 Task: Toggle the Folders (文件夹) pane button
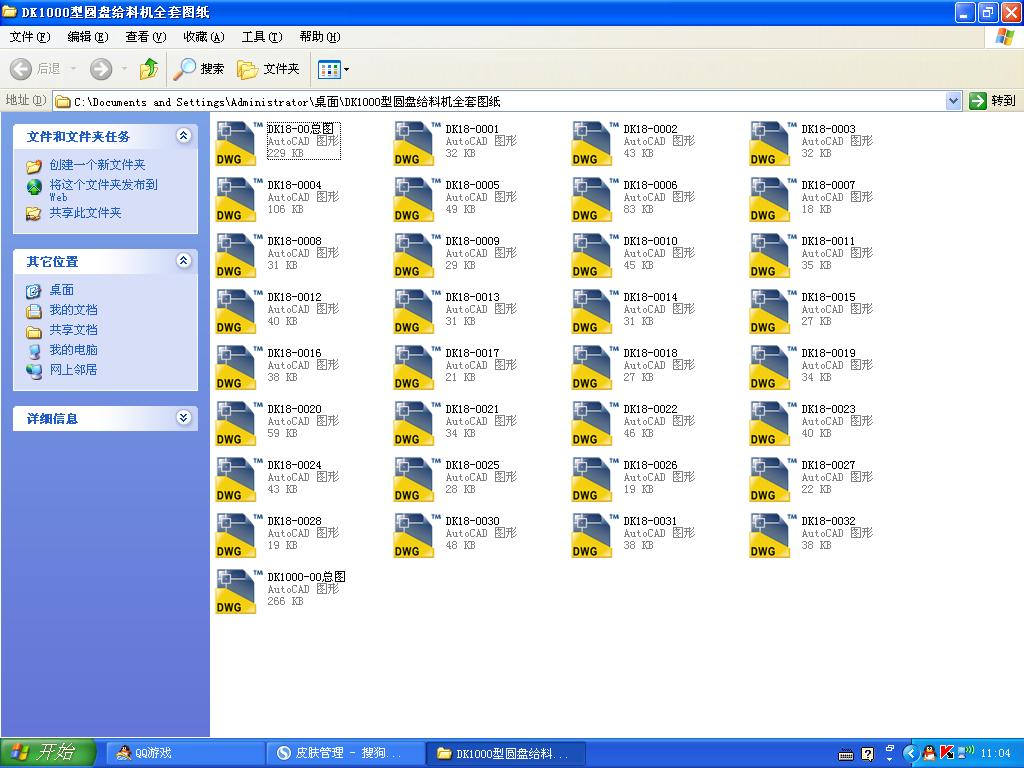pyautogui.click(x=268, y=69)
